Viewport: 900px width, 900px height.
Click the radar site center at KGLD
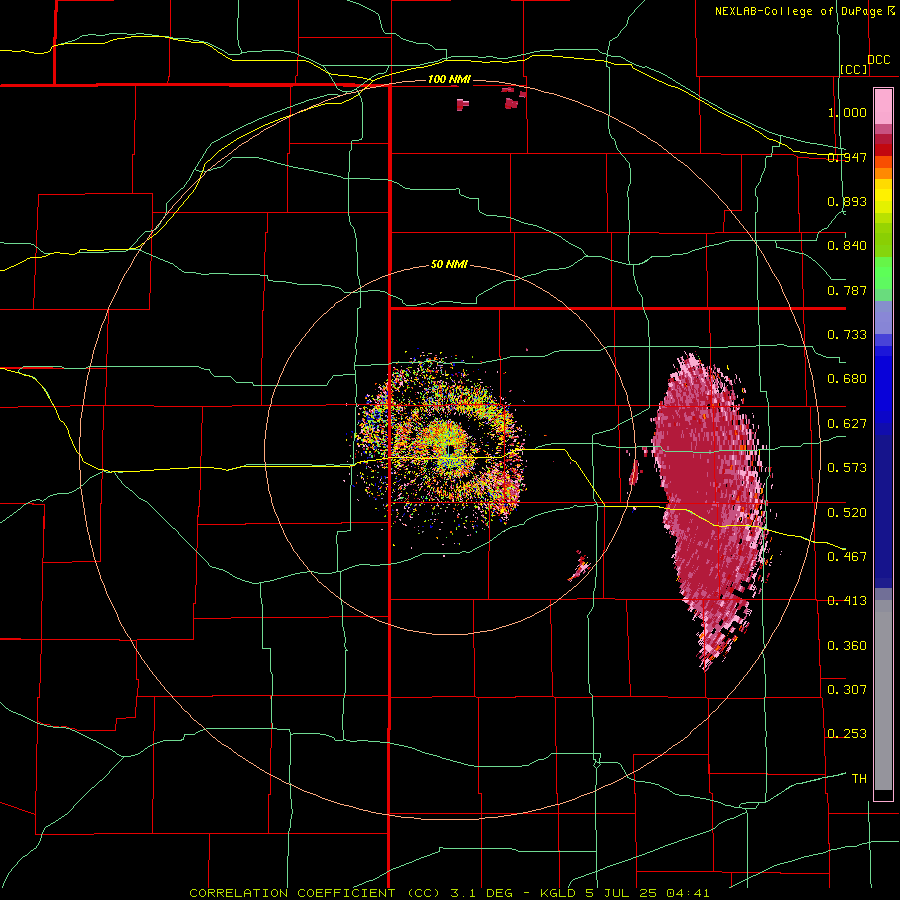[451, 449]
